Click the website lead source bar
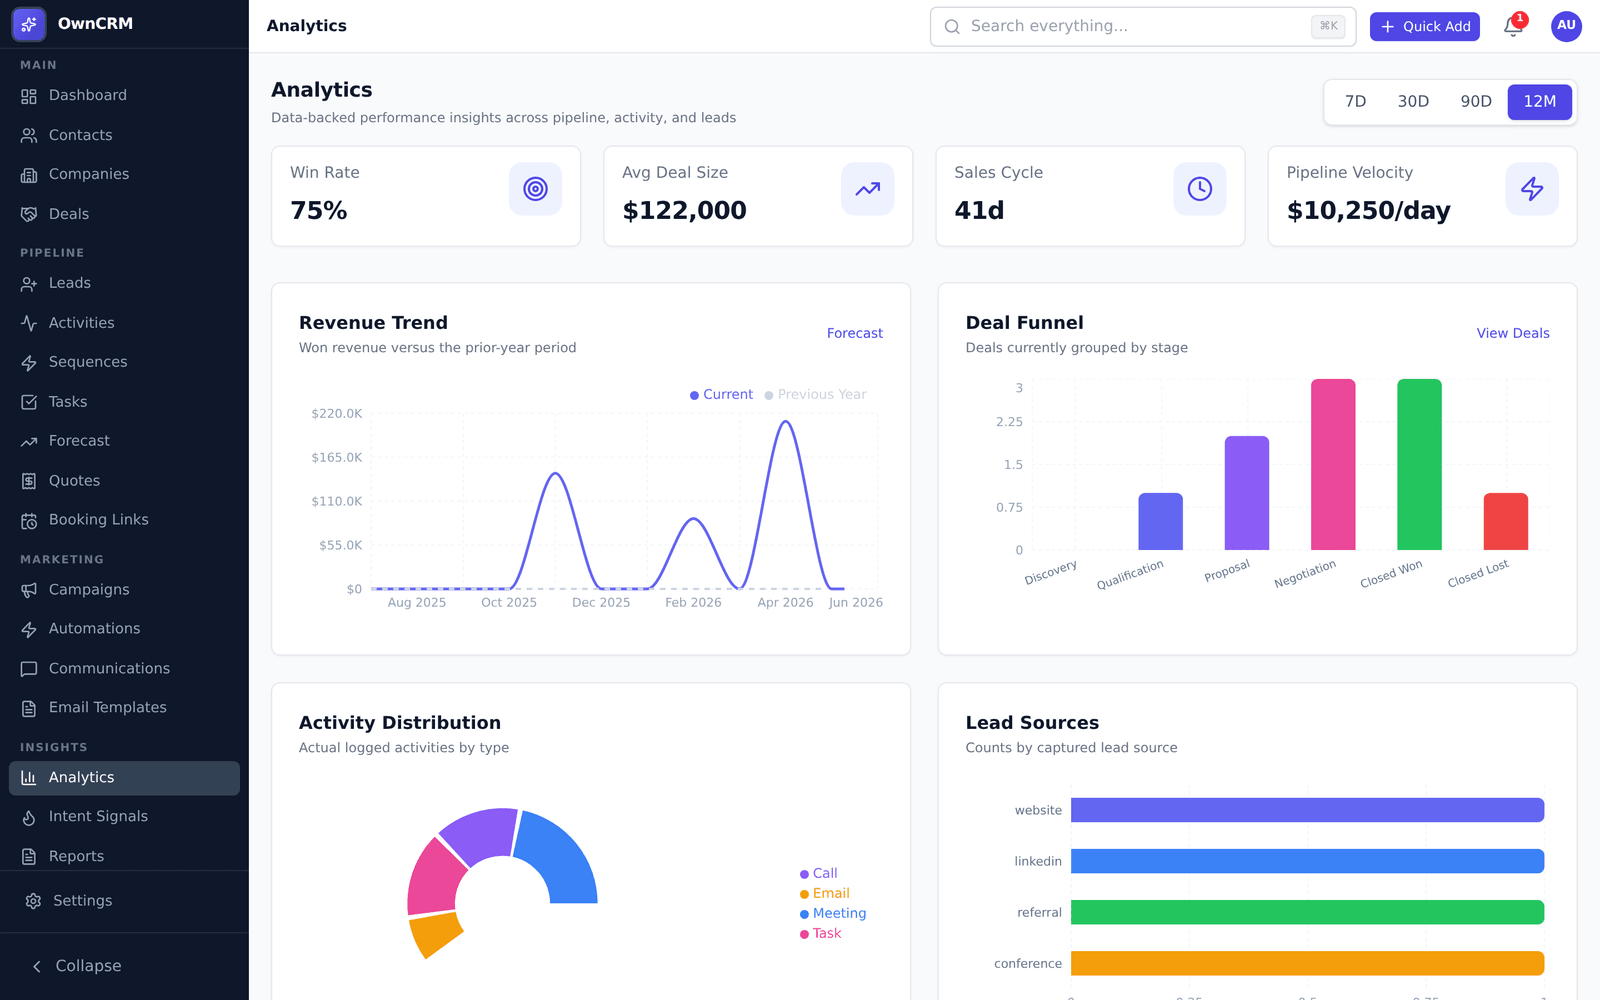The width and height of the screenshot is (1600, 1000). (x=1307, y=810)
